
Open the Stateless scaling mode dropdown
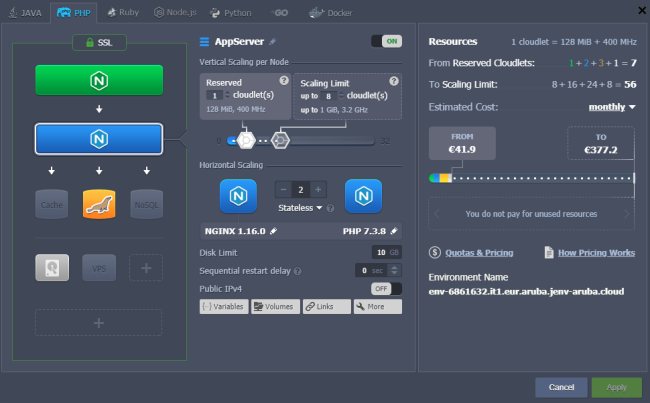tap(300, 208)
